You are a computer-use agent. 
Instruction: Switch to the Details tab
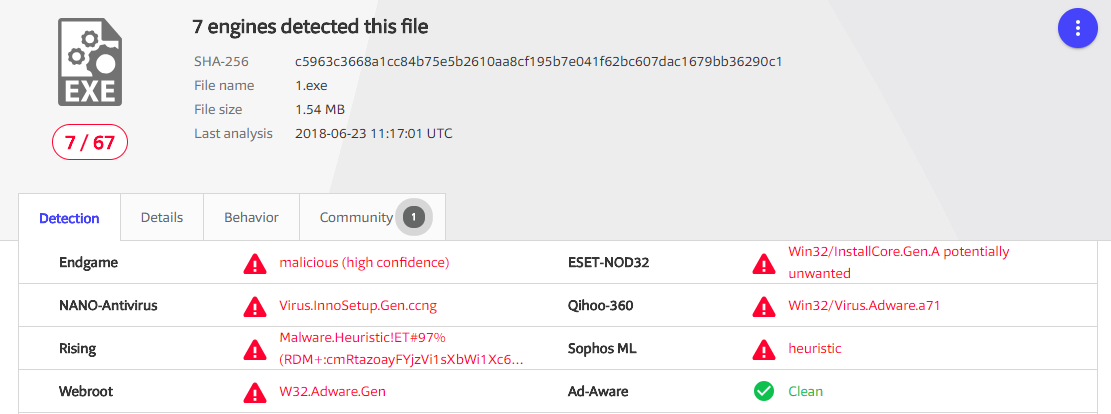pyautogui.click(x=162, y=217)
